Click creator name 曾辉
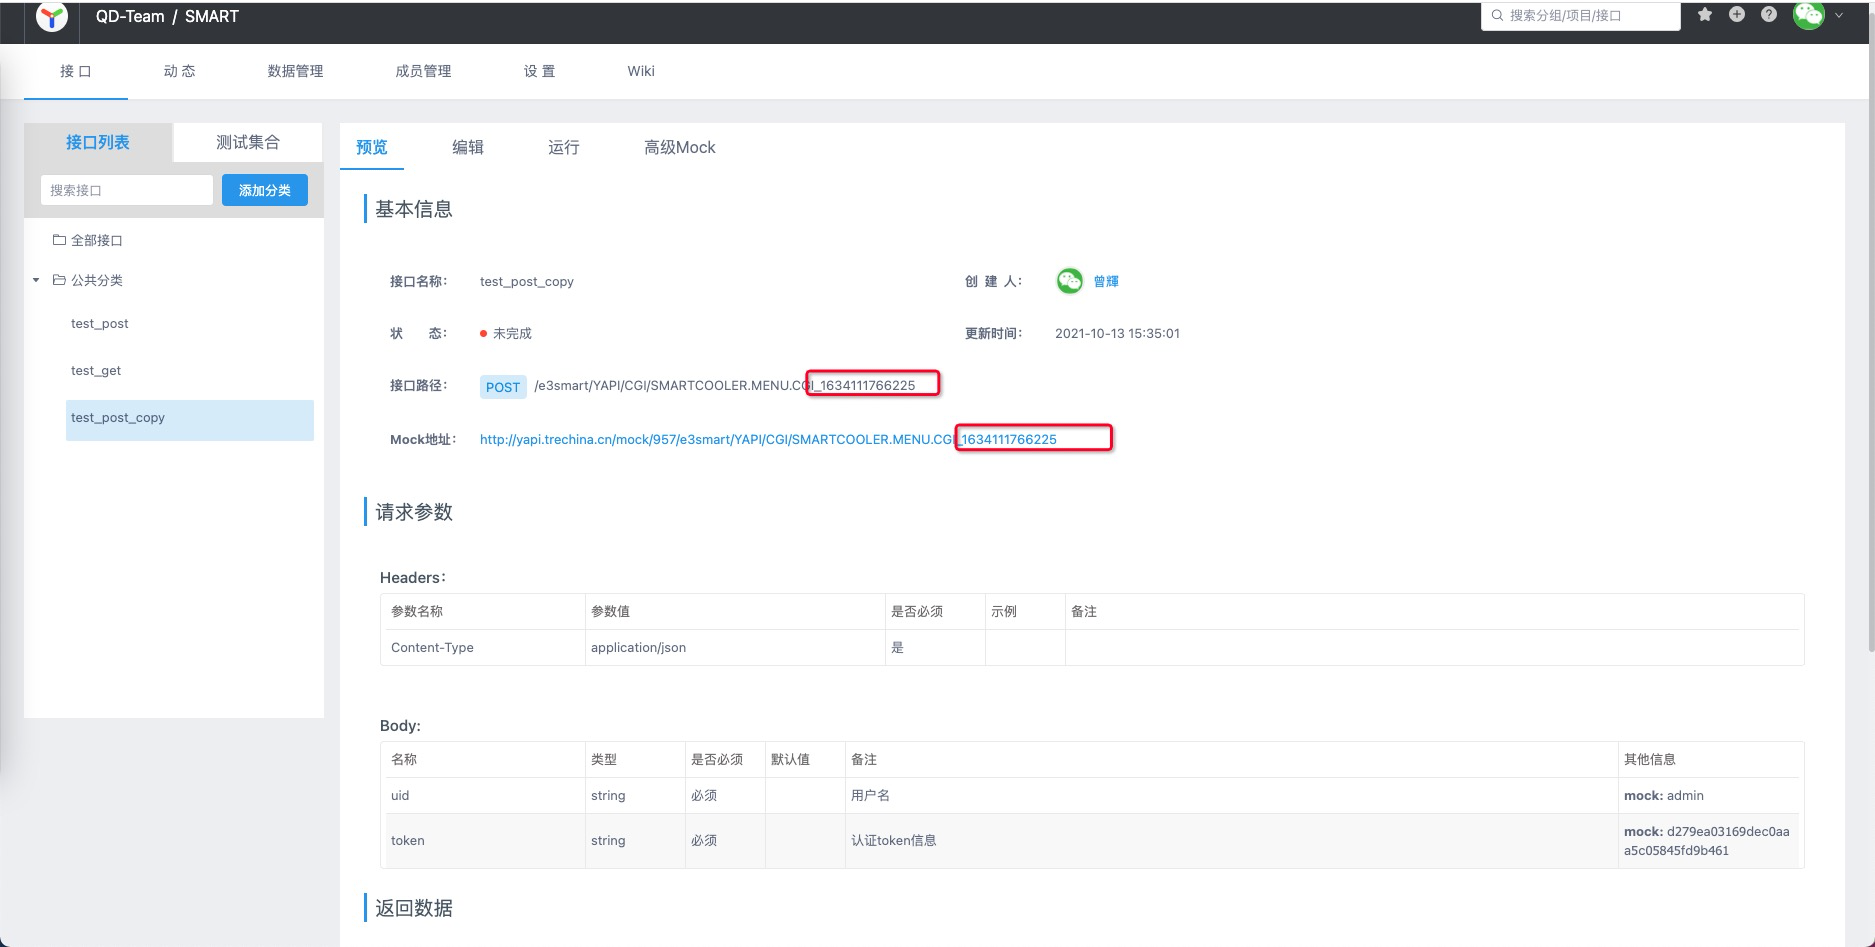 click(1106, 281)
